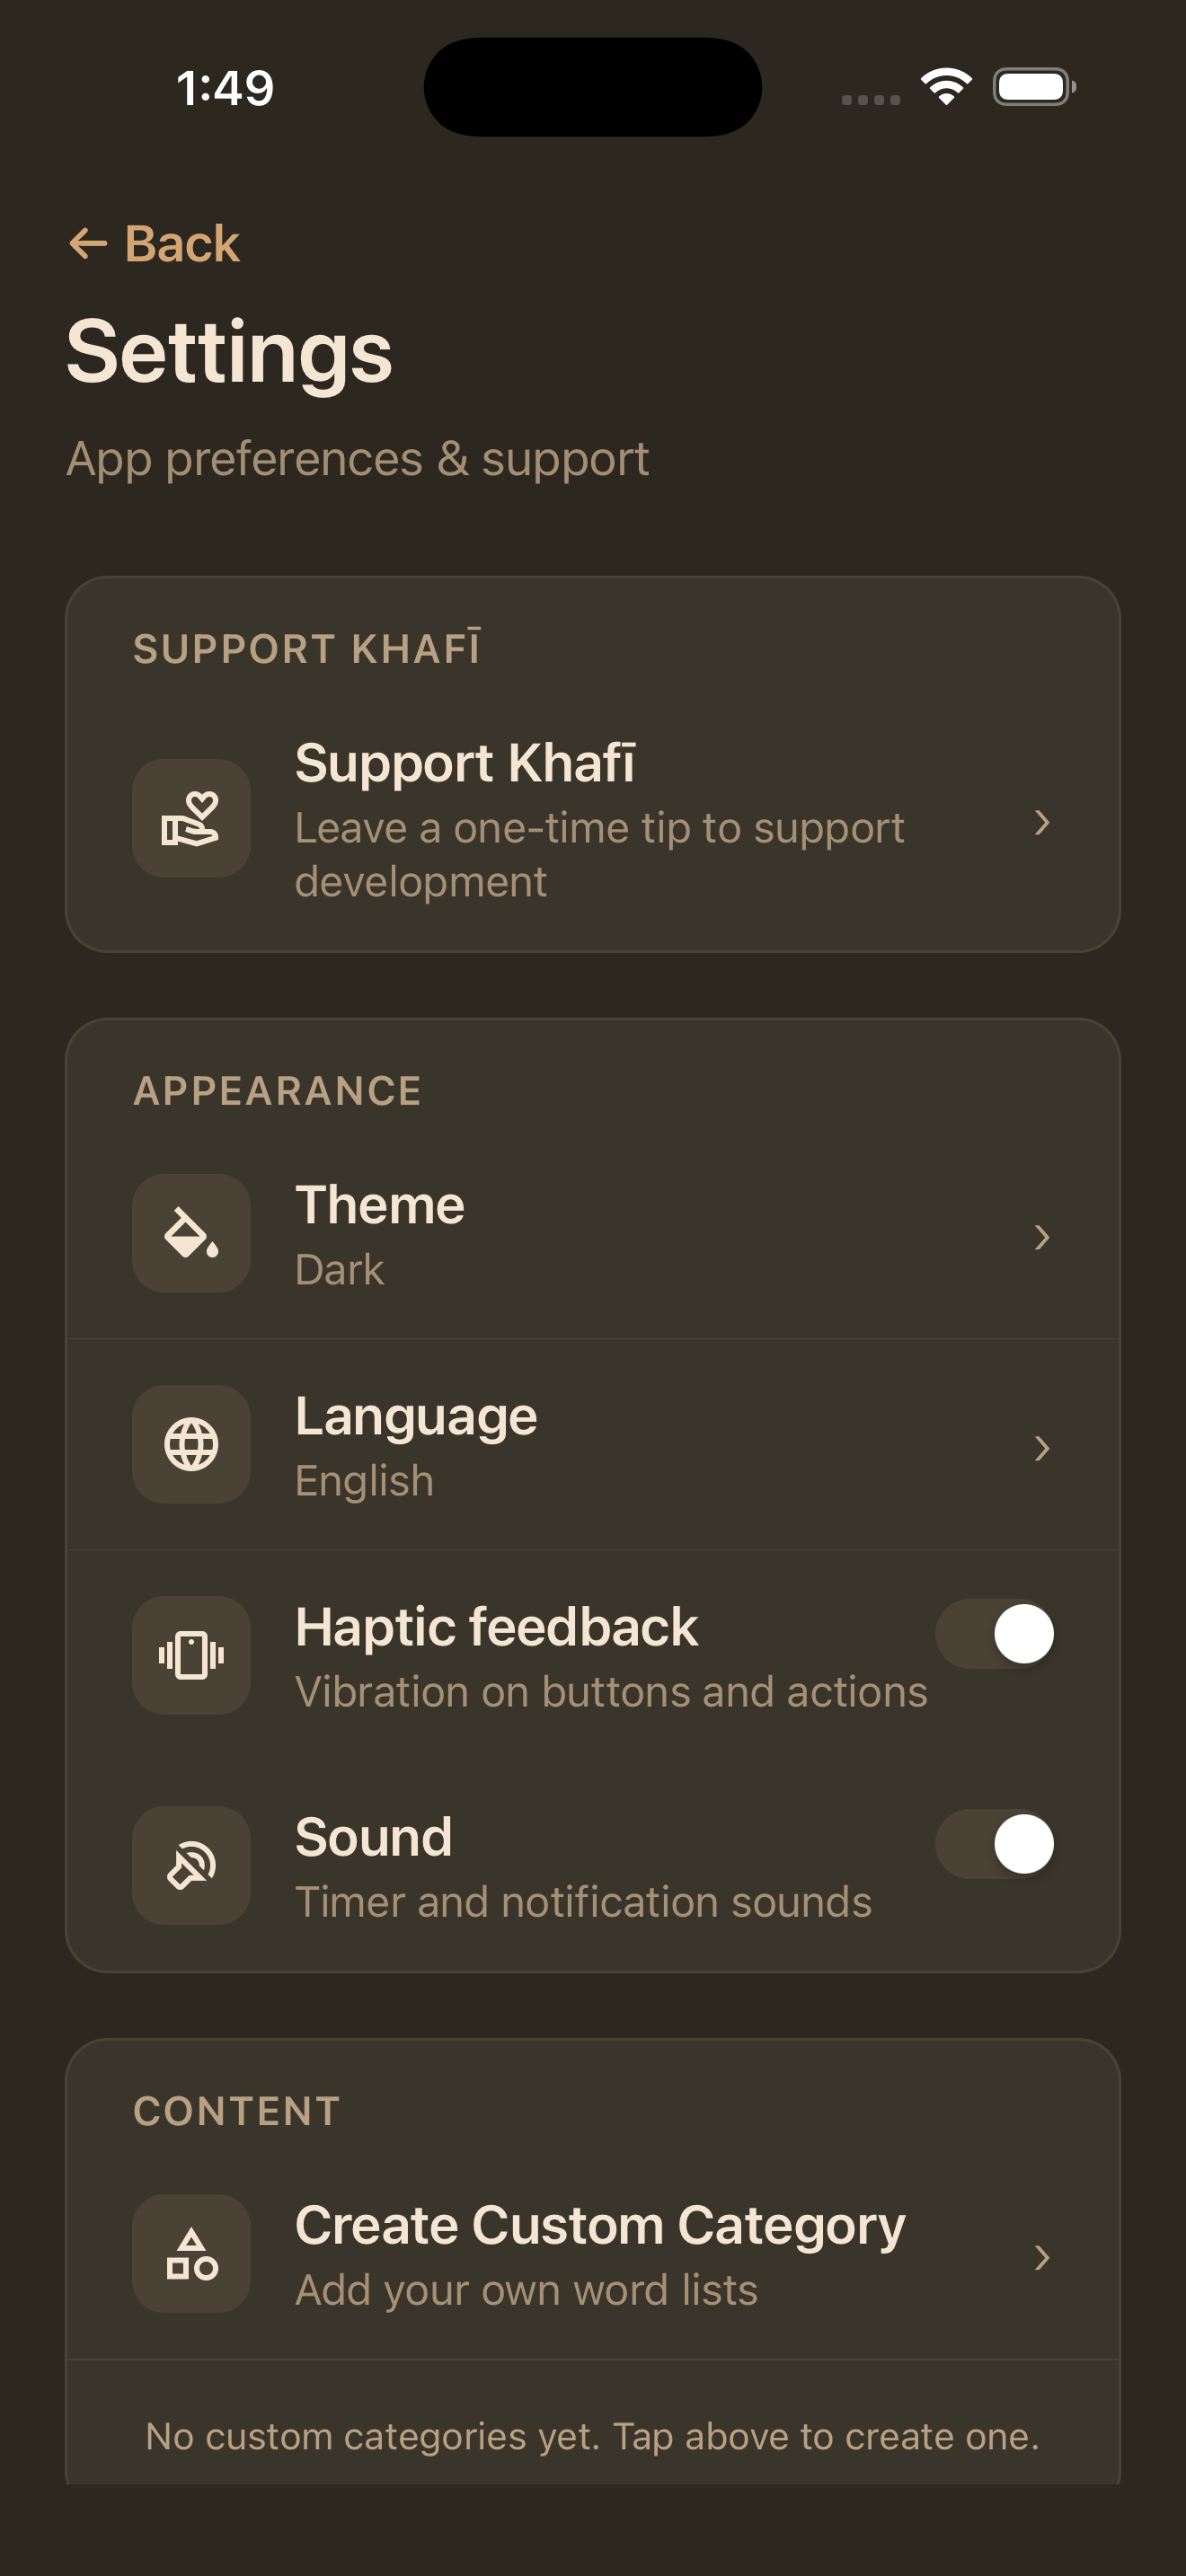Open Theme options via its chevron
This screenshot has width=1186, height=2576.
(1044, 1236)
